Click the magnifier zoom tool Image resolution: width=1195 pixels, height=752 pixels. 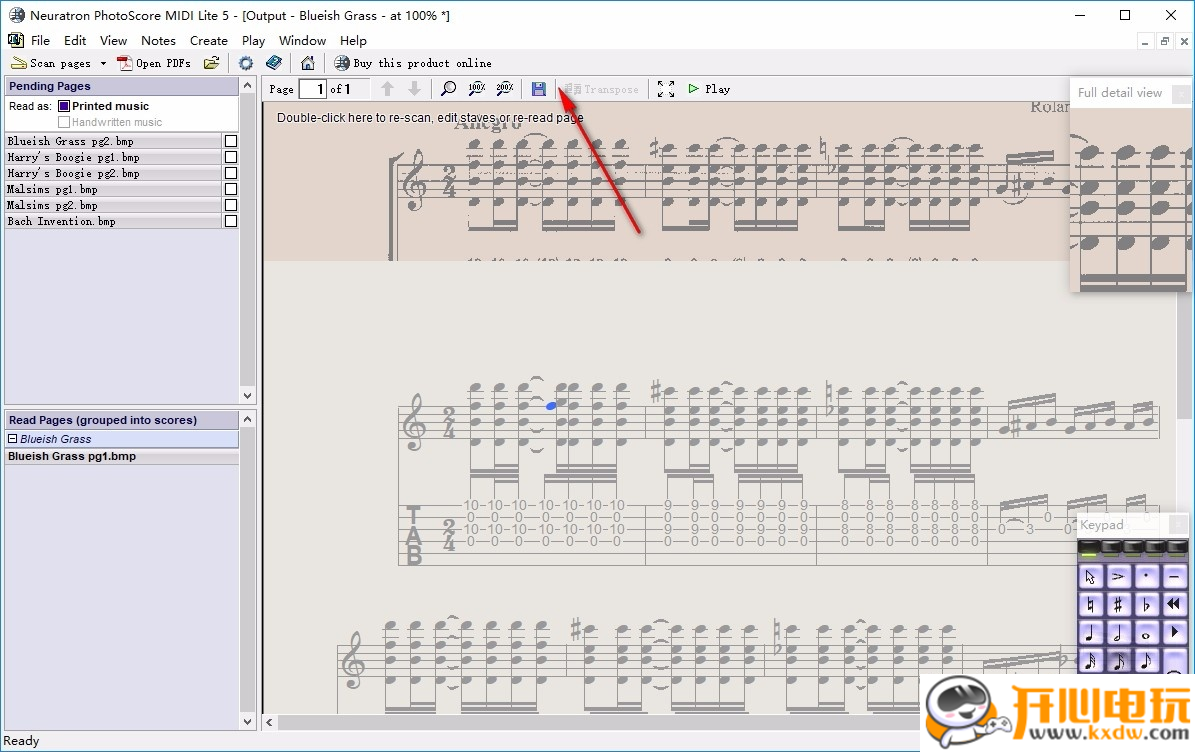click(x=449, y=89)
